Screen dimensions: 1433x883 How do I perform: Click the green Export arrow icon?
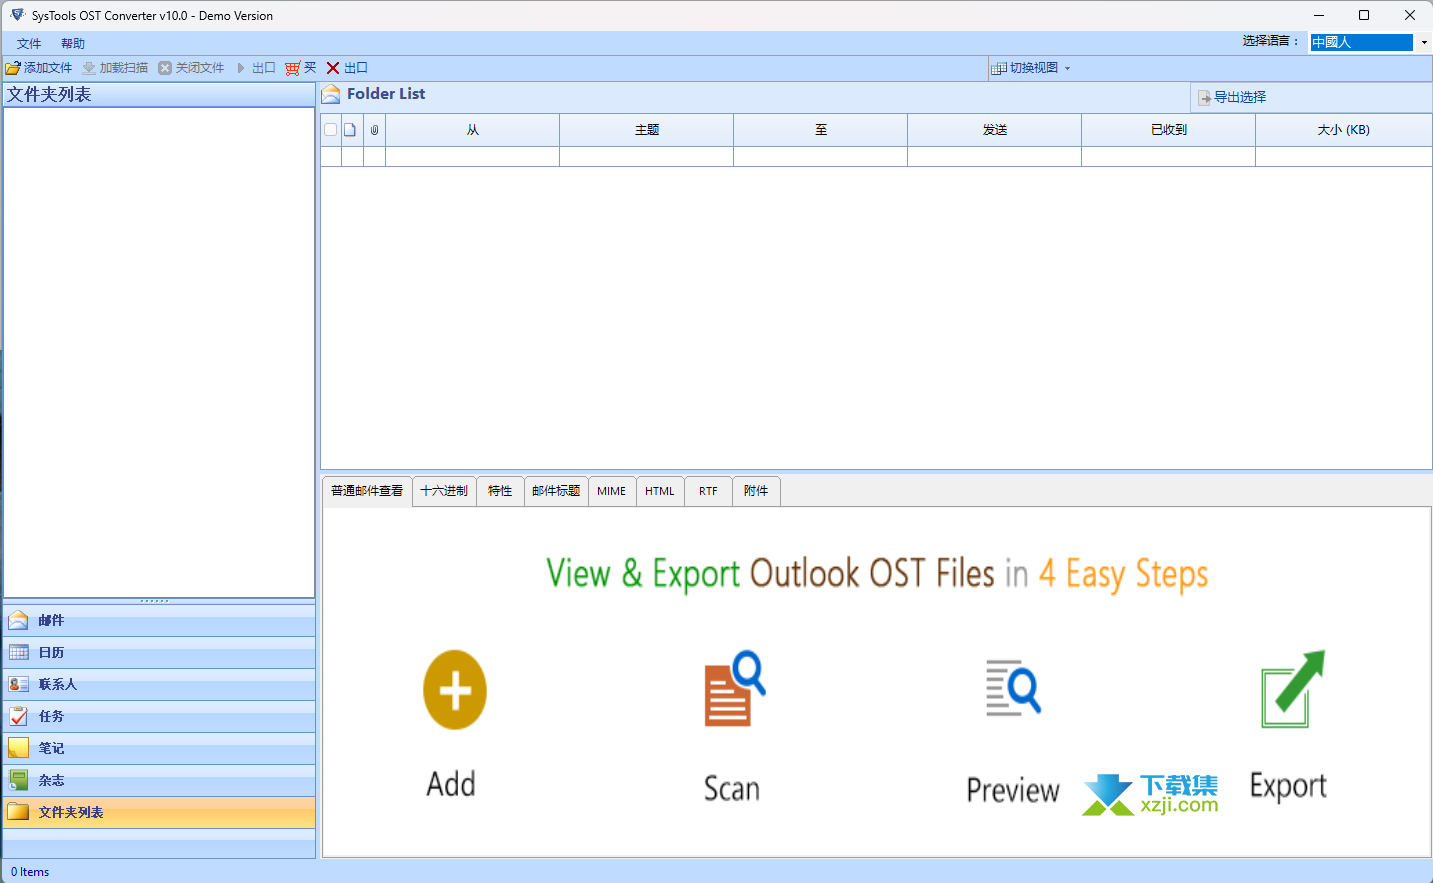pyautogui.click(x=1293, y=689)
